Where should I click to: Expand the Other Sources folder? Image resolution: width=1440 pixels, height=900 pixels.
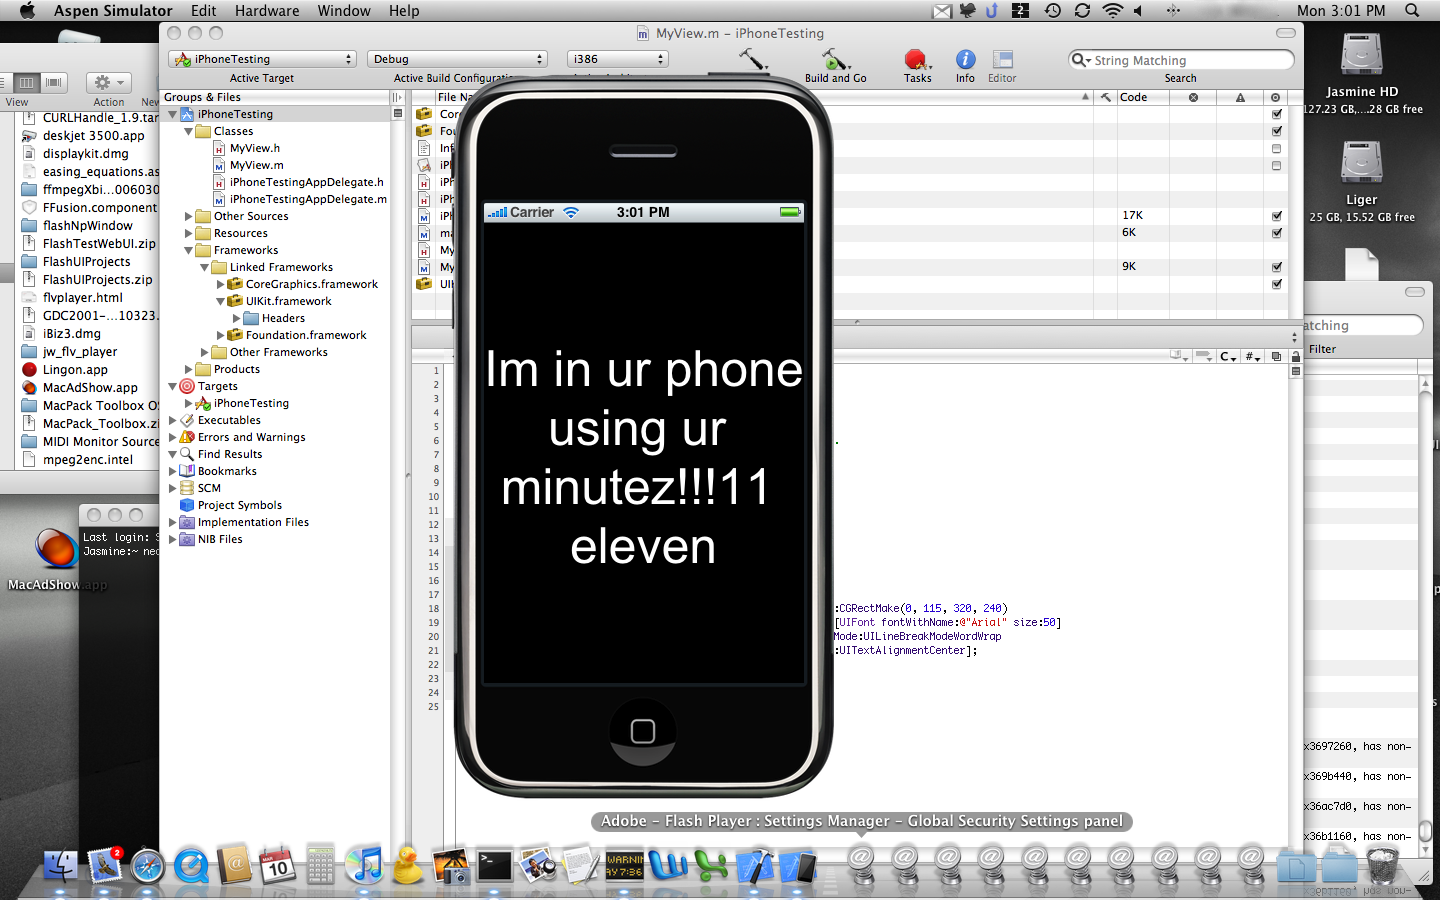point(188,216)
